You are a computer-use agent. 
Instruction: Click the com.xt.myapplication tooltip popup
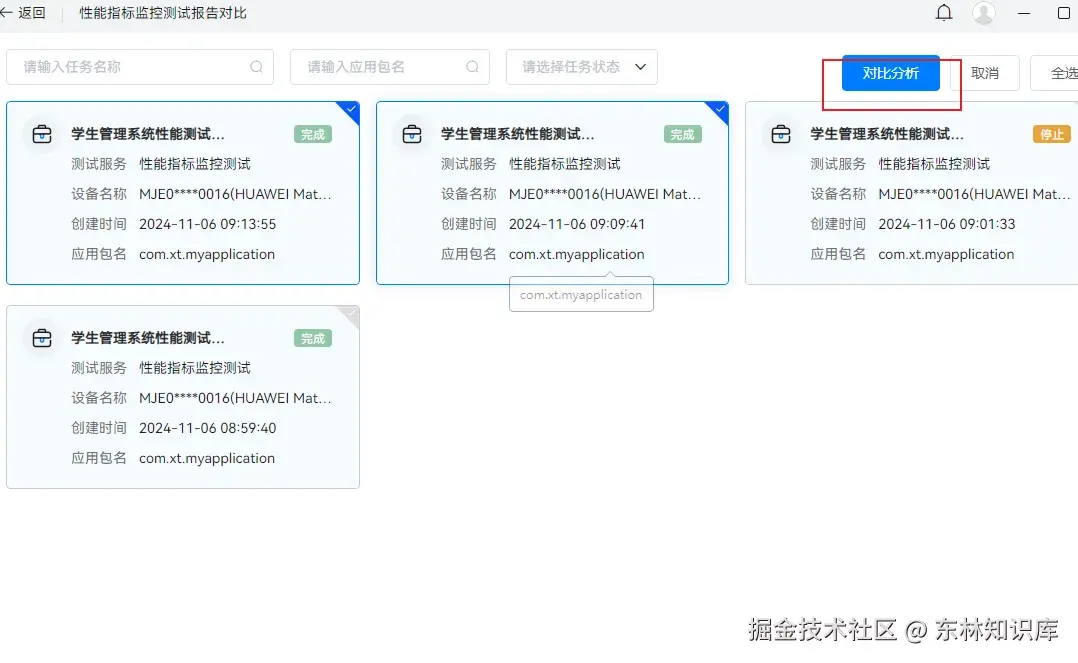581,294
